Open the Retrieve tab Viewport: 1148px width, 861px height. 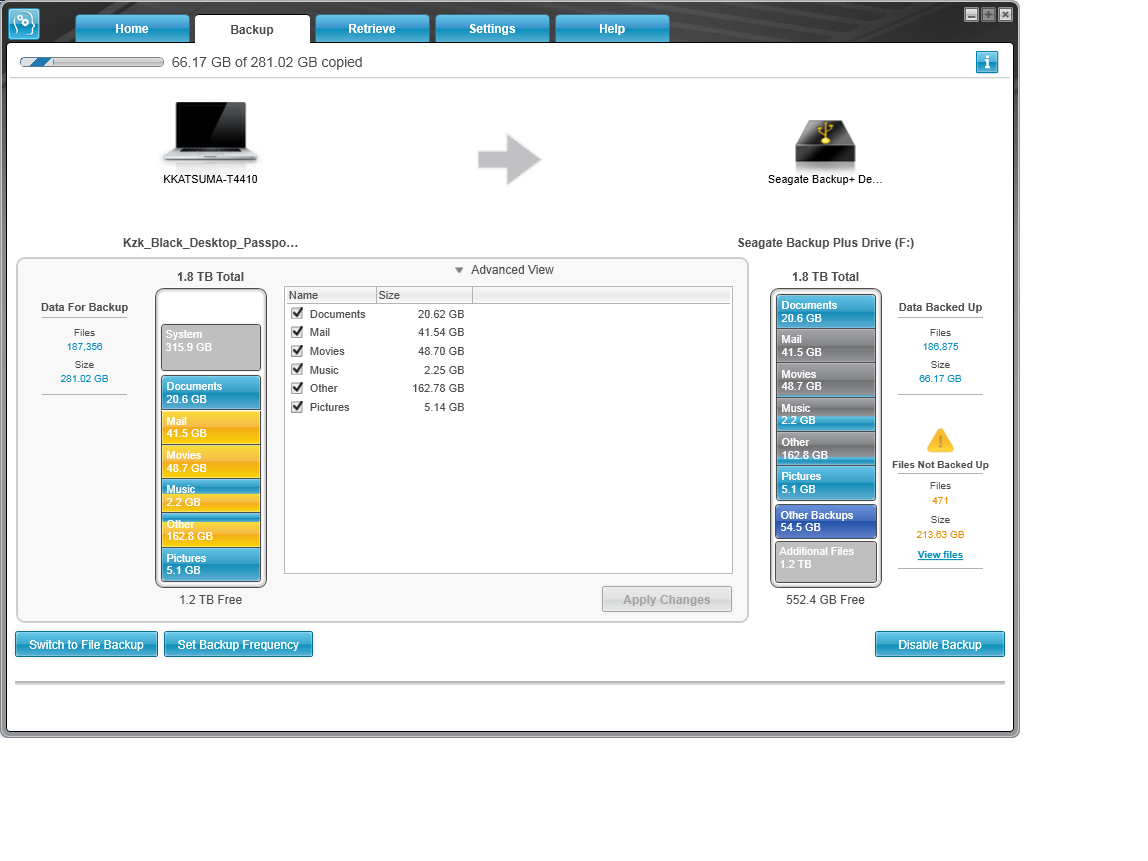(372, 29)
